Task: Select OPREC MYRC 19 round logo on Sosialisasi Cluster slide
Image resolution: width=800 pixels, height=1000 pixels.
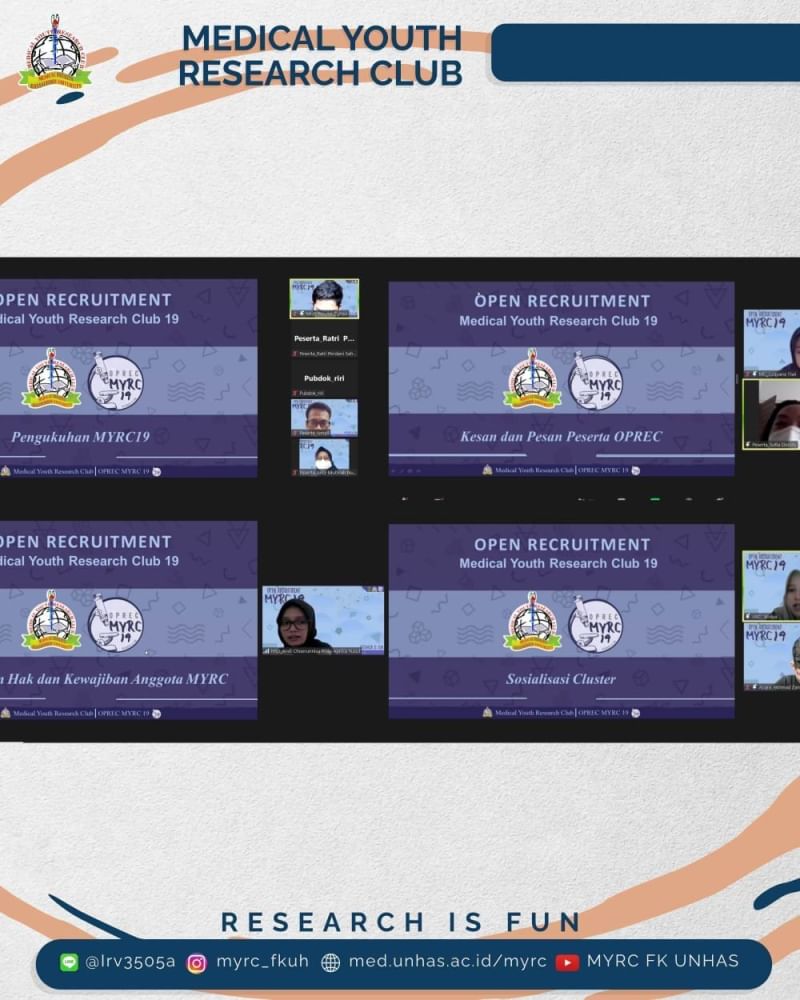Action: [x=595, y=624]
